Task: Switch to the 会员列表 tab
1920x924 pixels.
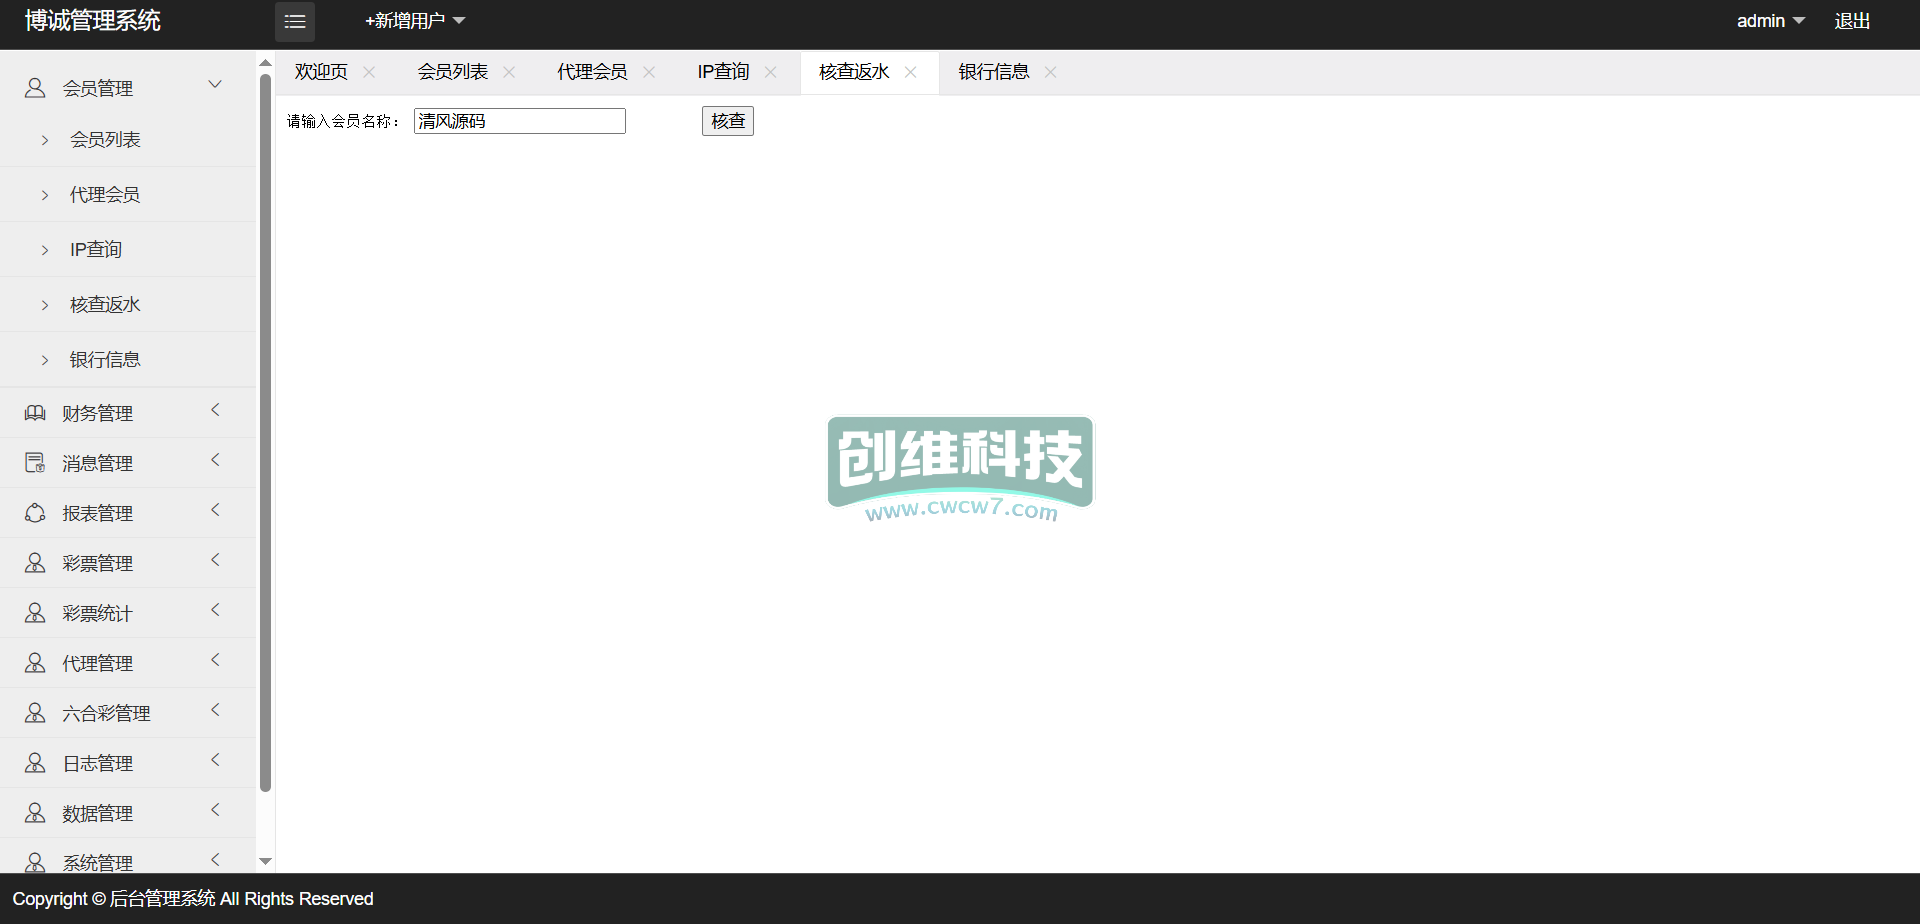Action: click(453, 72)
